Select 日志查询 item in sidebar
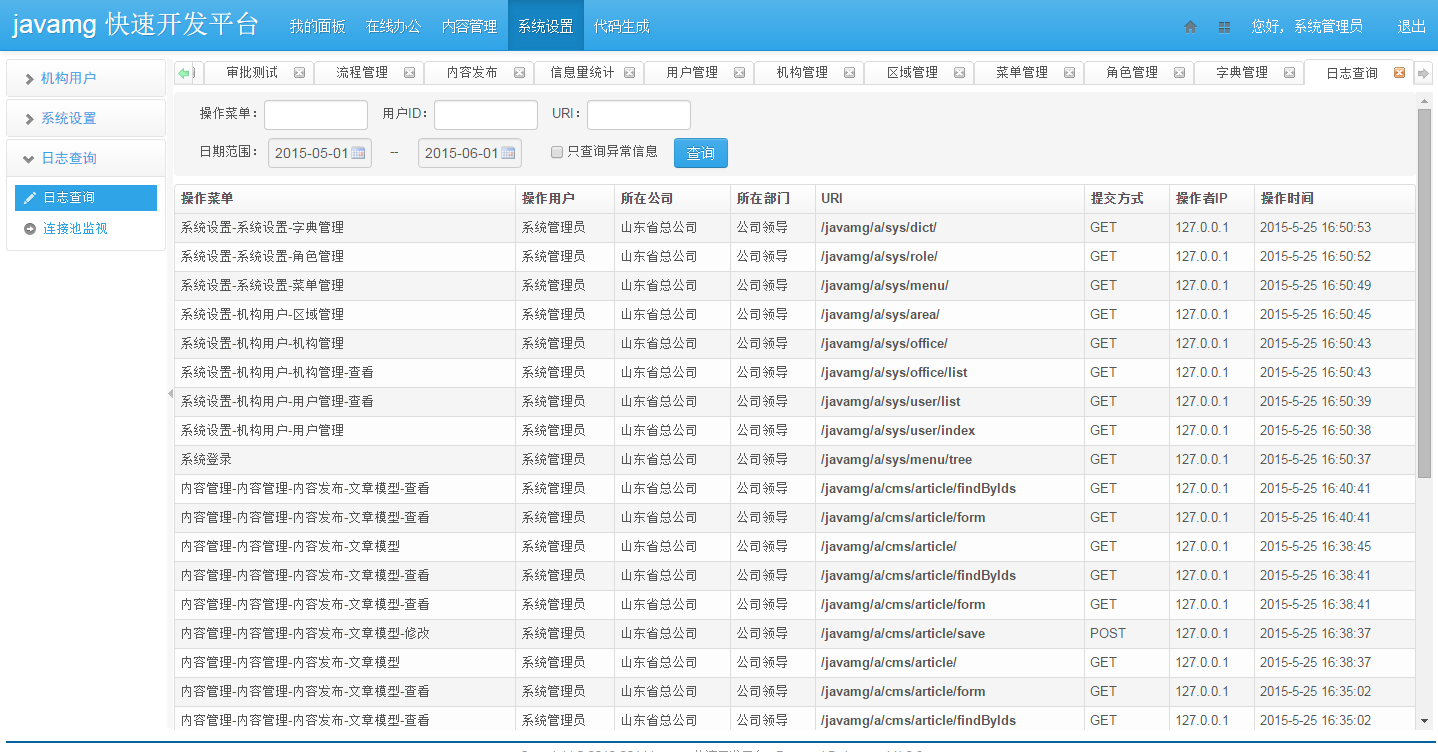This screenshot has width=1438, height=752. tap(86, 198)
